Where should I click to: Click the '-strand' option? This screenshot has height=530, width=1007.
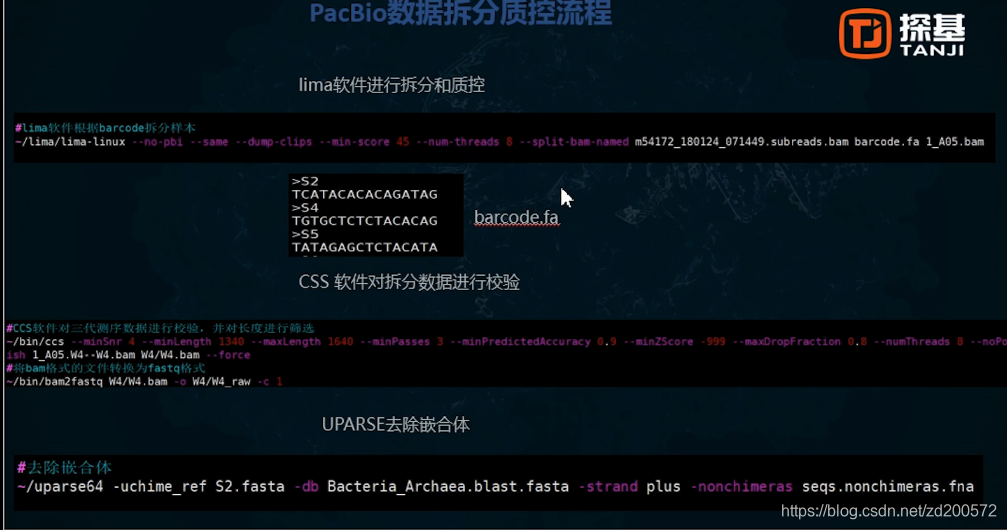point(608,486)
